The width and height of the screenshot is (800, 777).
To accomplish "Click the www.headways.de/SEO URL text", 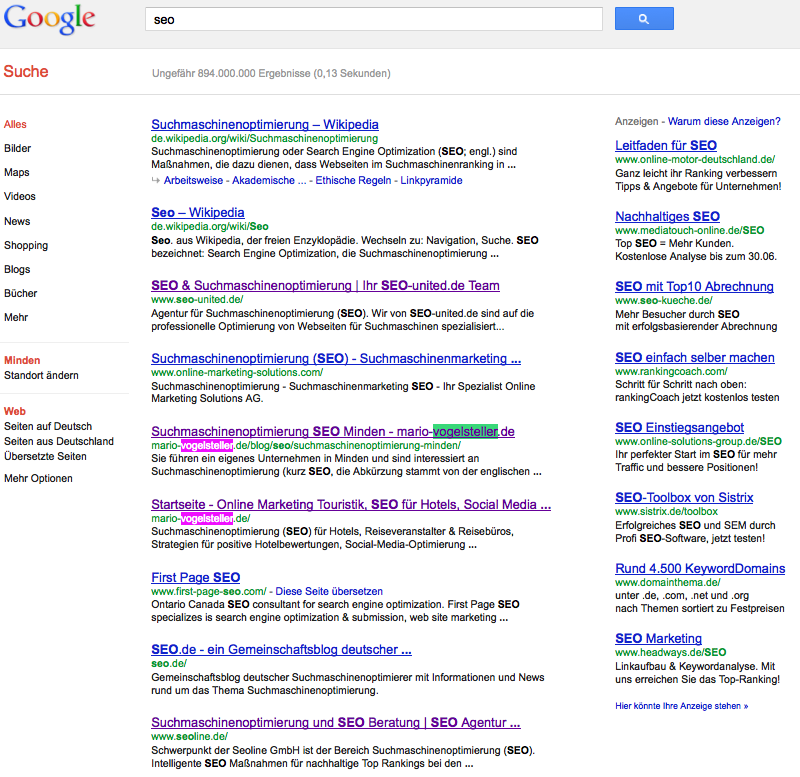I will (x=671, y=652).
